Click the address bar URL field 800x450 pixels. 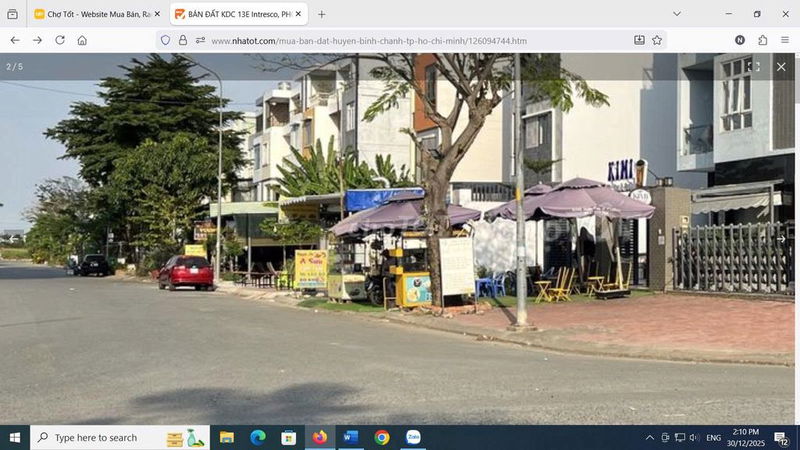pyautogui.click(x=400, y=40)
